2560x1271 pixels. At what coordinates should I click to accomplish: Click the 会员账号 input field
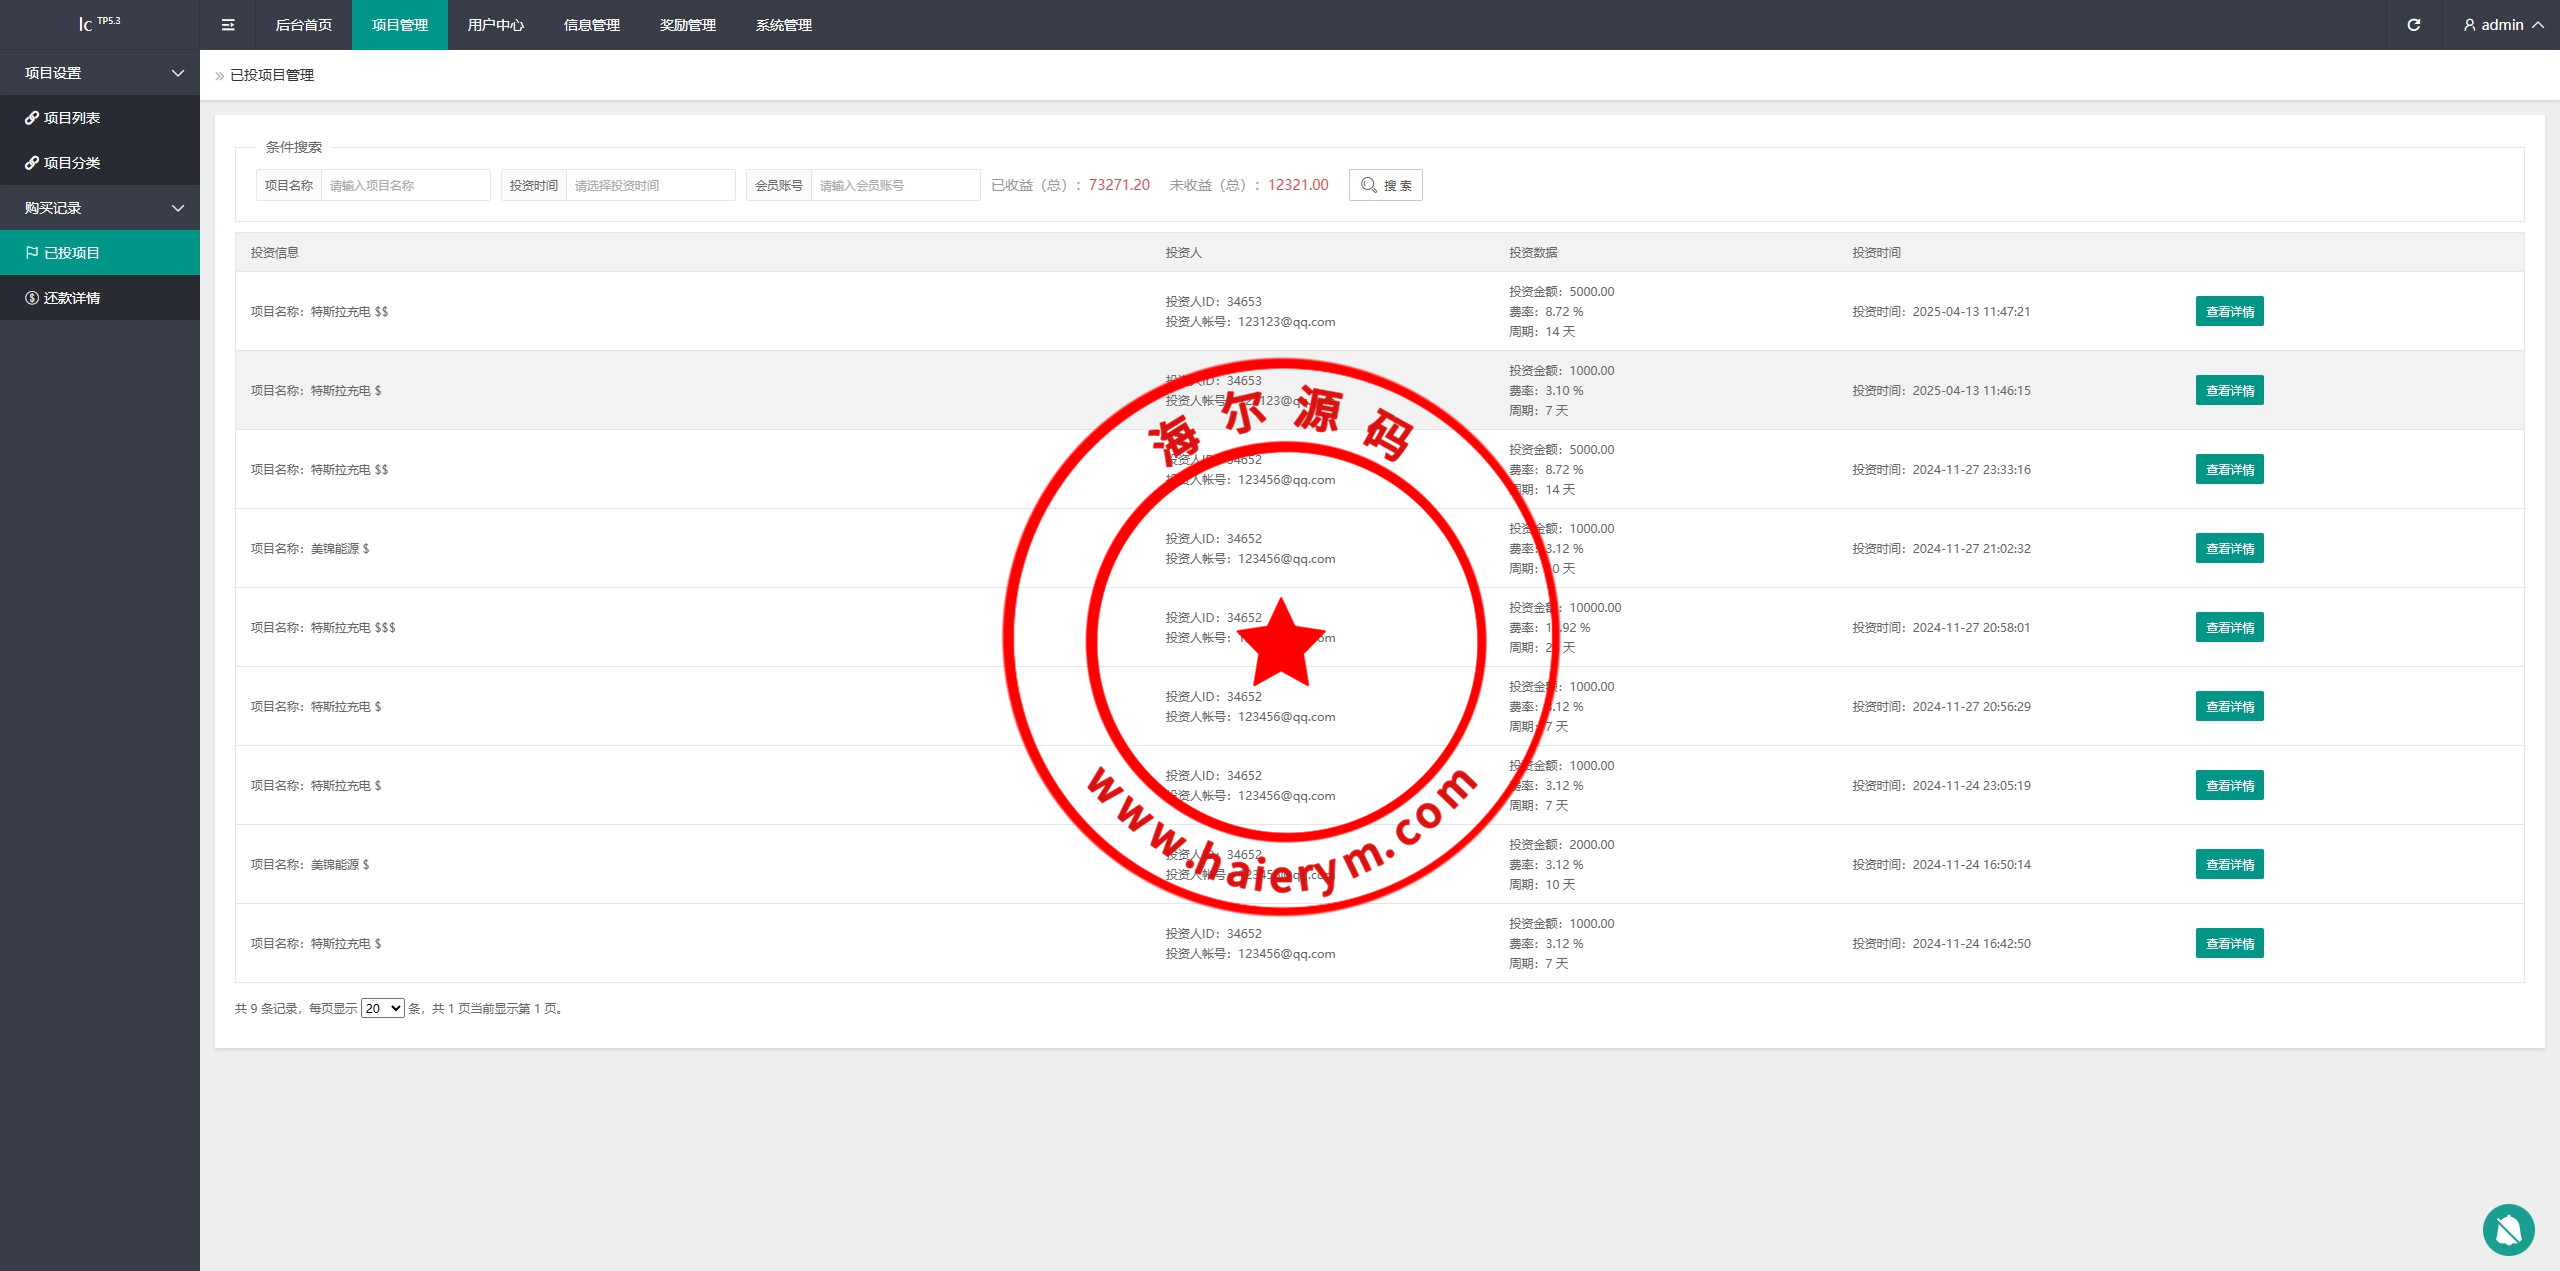point(894,185)
